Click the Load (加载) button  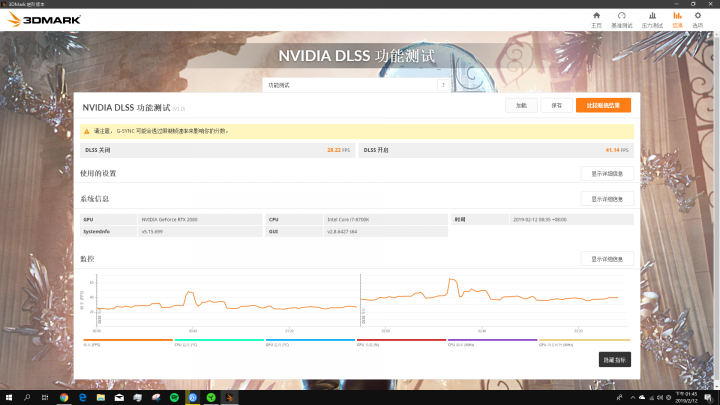tap(521, 105)
